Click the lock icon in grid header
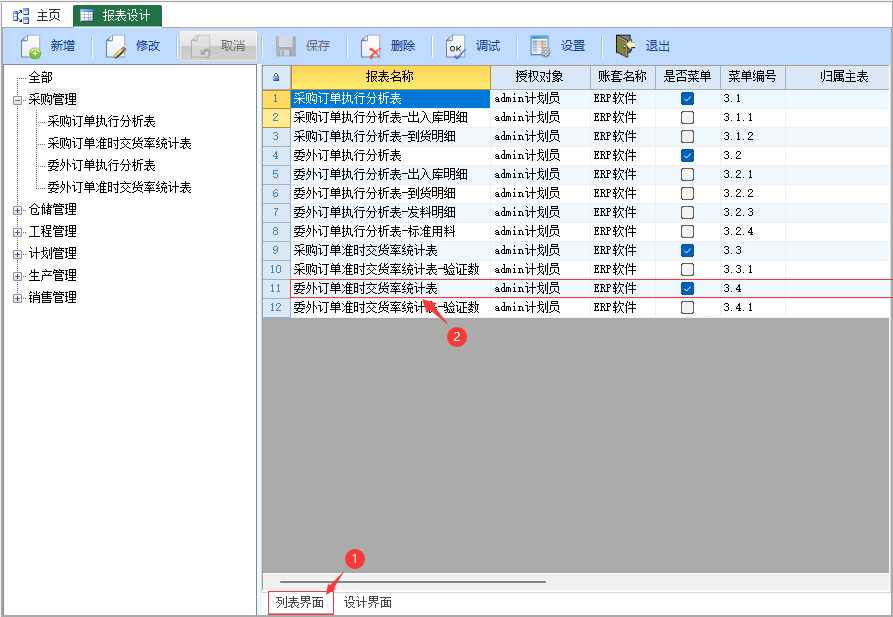This screenshot has width=893, height=617. tap(276, 77)
